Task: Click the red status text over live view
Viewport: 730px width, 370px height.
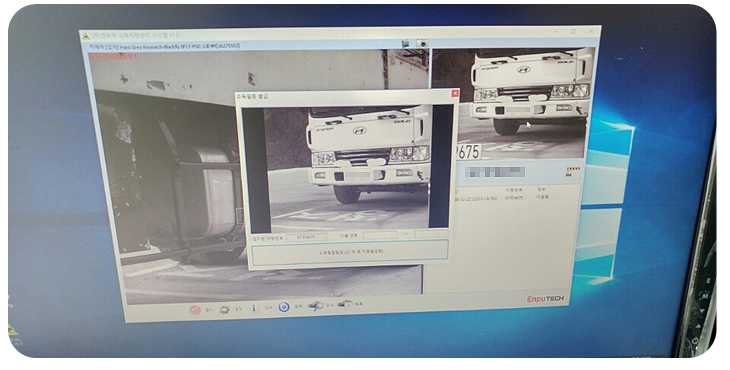Action: 113,57
